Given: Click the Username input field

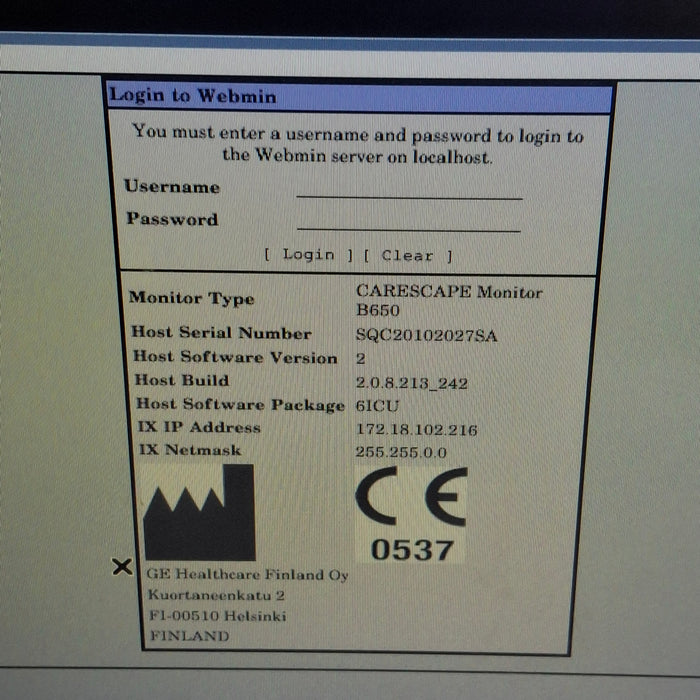Looking at the screenshot, I should [x=409, y=188].
